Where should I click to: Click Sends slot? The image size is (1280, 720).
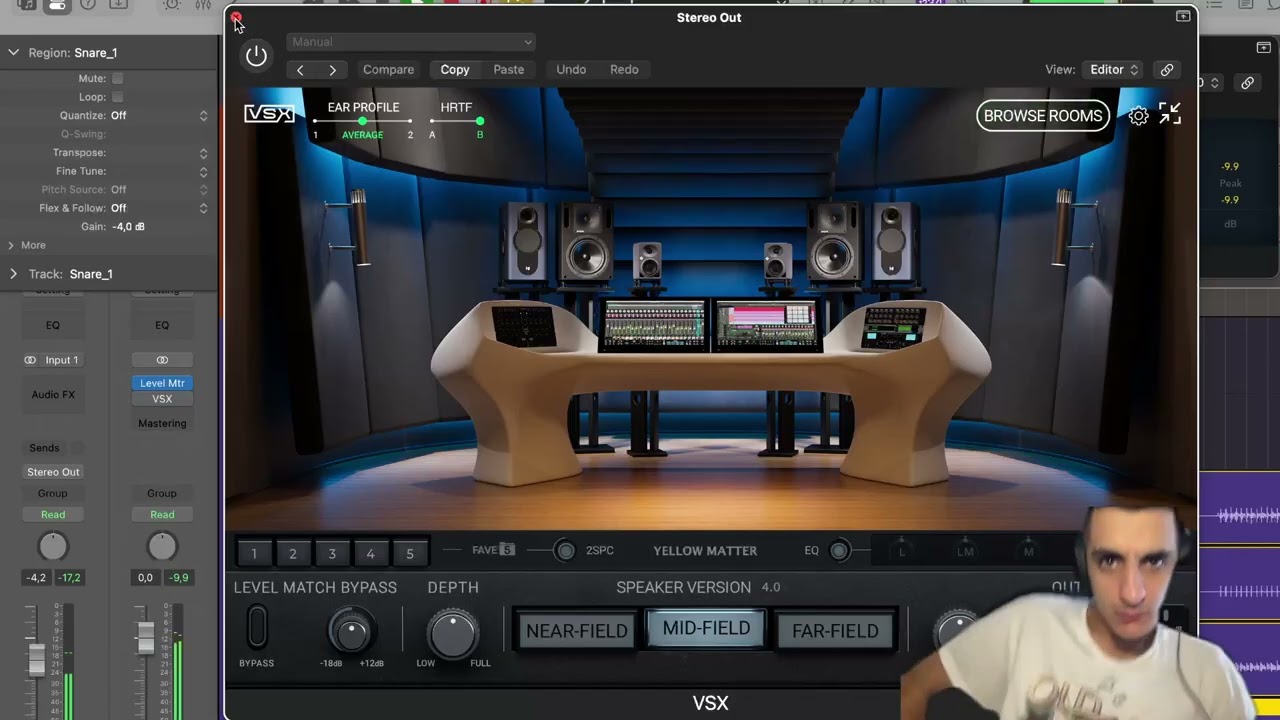coord(44,448)
